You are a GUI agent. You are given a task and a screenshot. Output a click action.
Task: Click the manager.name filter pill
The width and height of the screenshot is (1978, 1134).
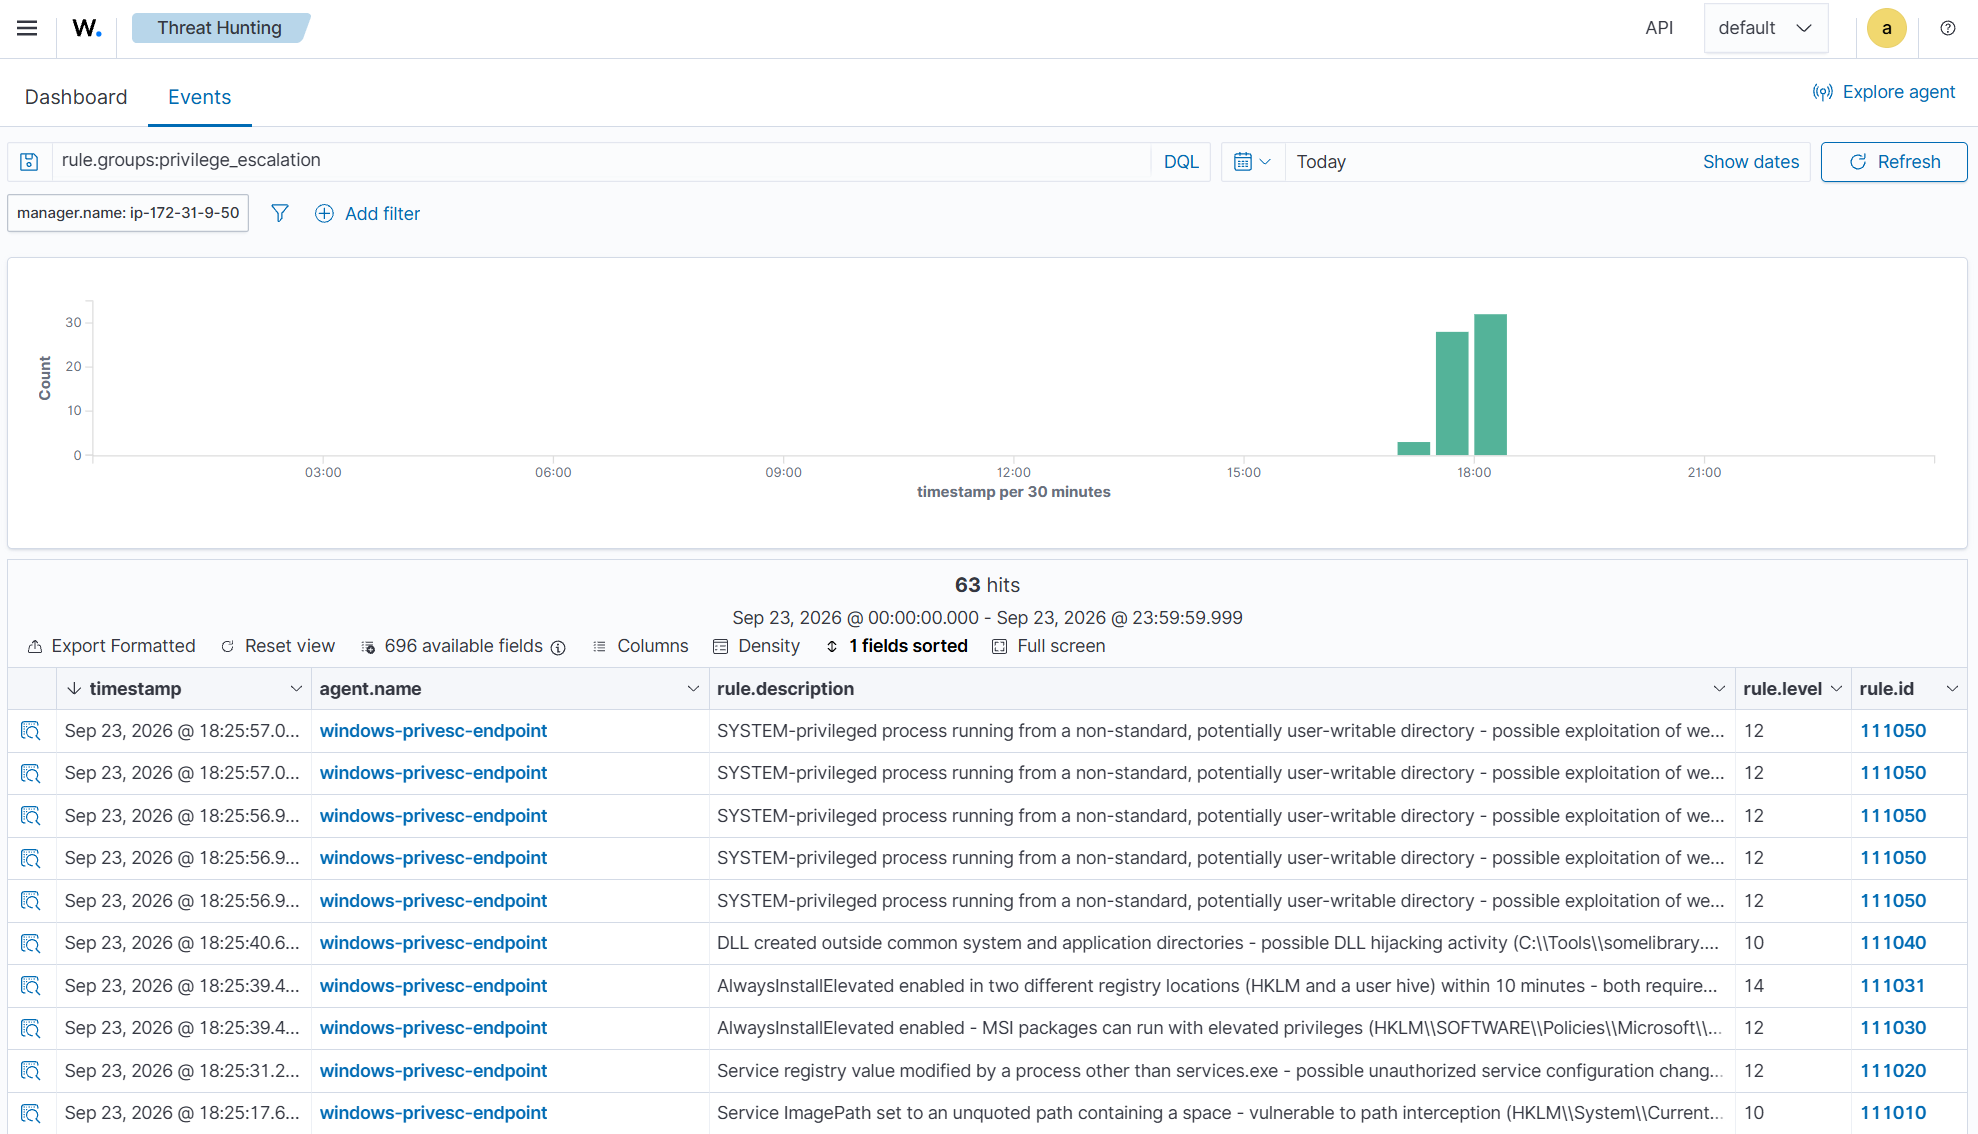pyautogui.click(x=128, y=213)
